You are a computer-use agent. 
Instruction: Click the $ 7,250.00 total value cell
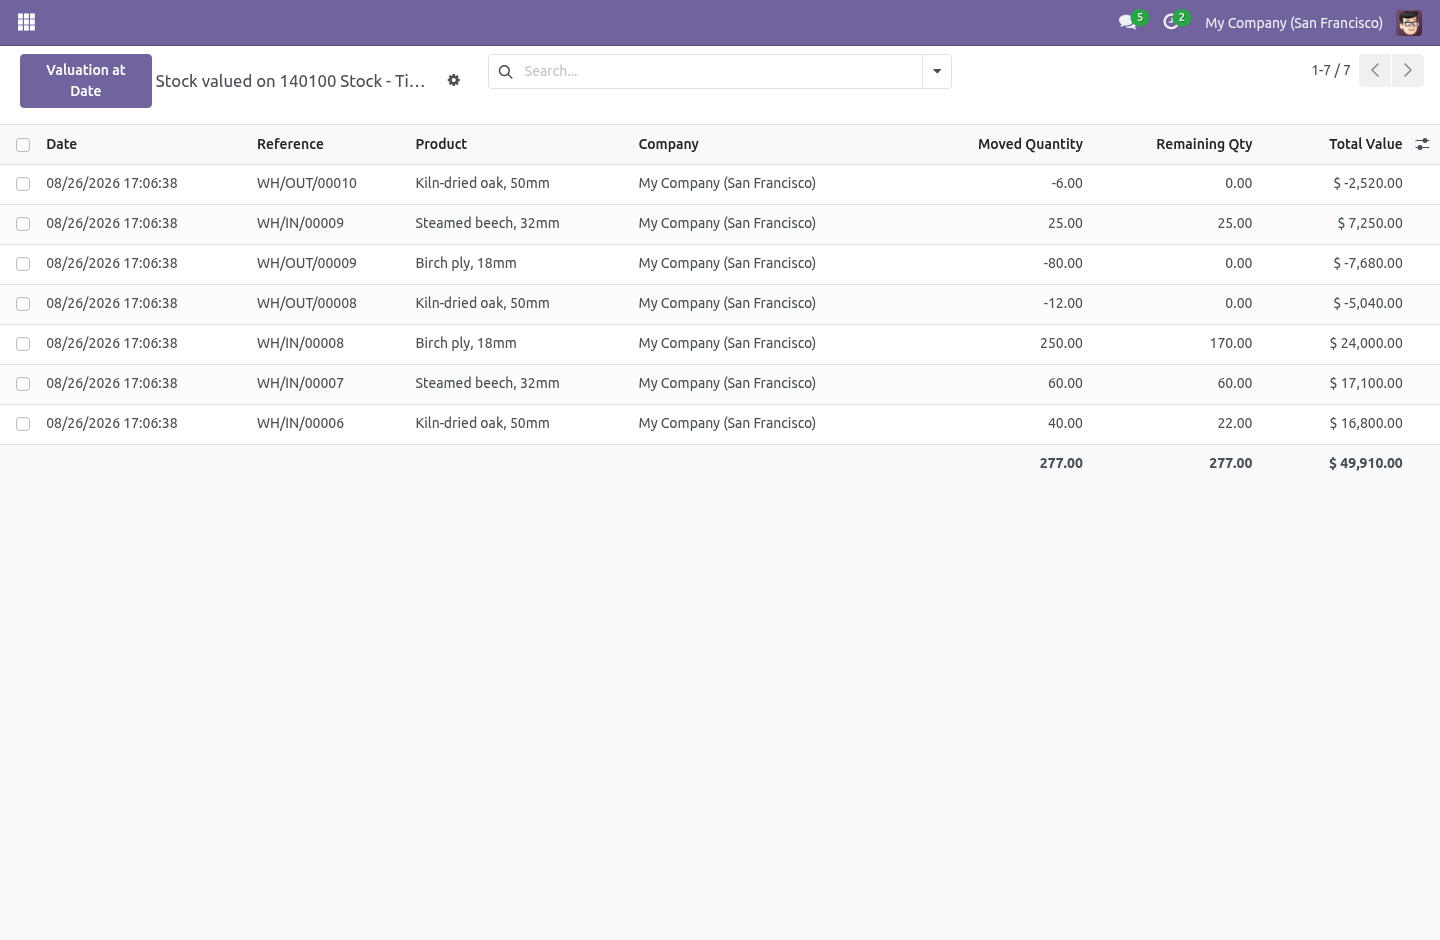(x=1370, y=223)
